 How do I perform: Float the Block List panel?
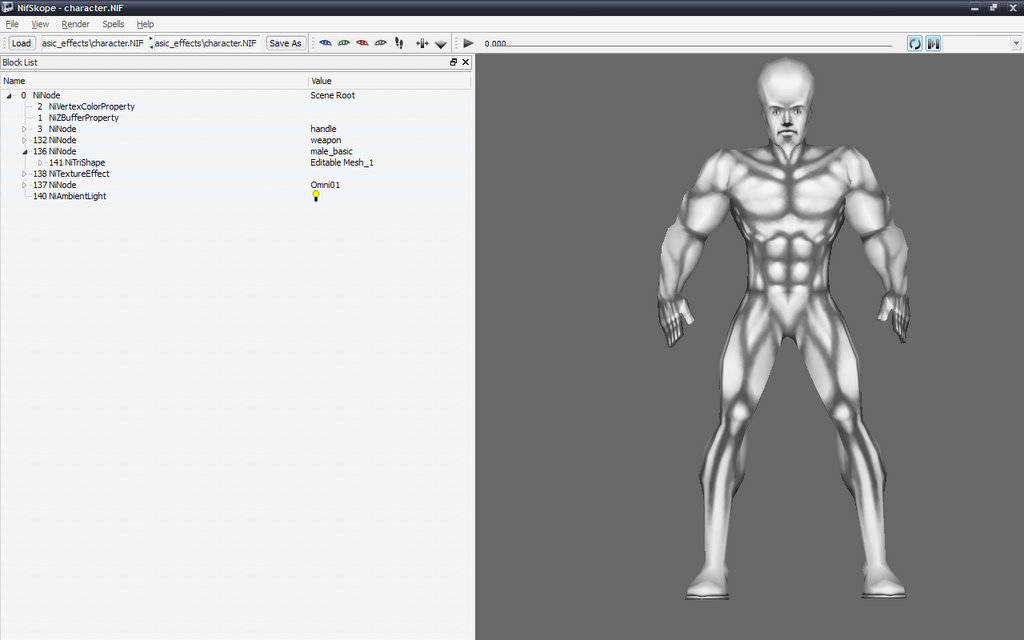[453, 62]
